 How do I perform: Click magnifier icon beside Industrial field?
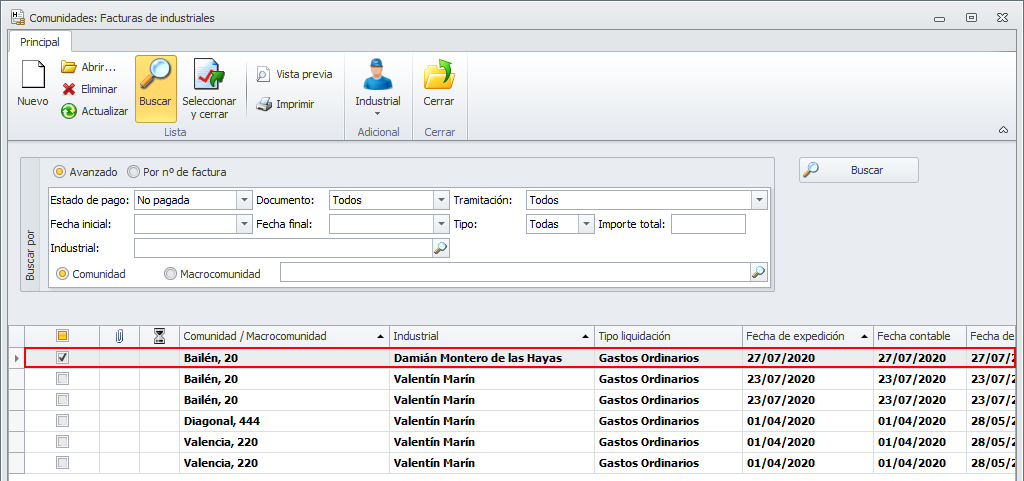(x=441, y=248)
